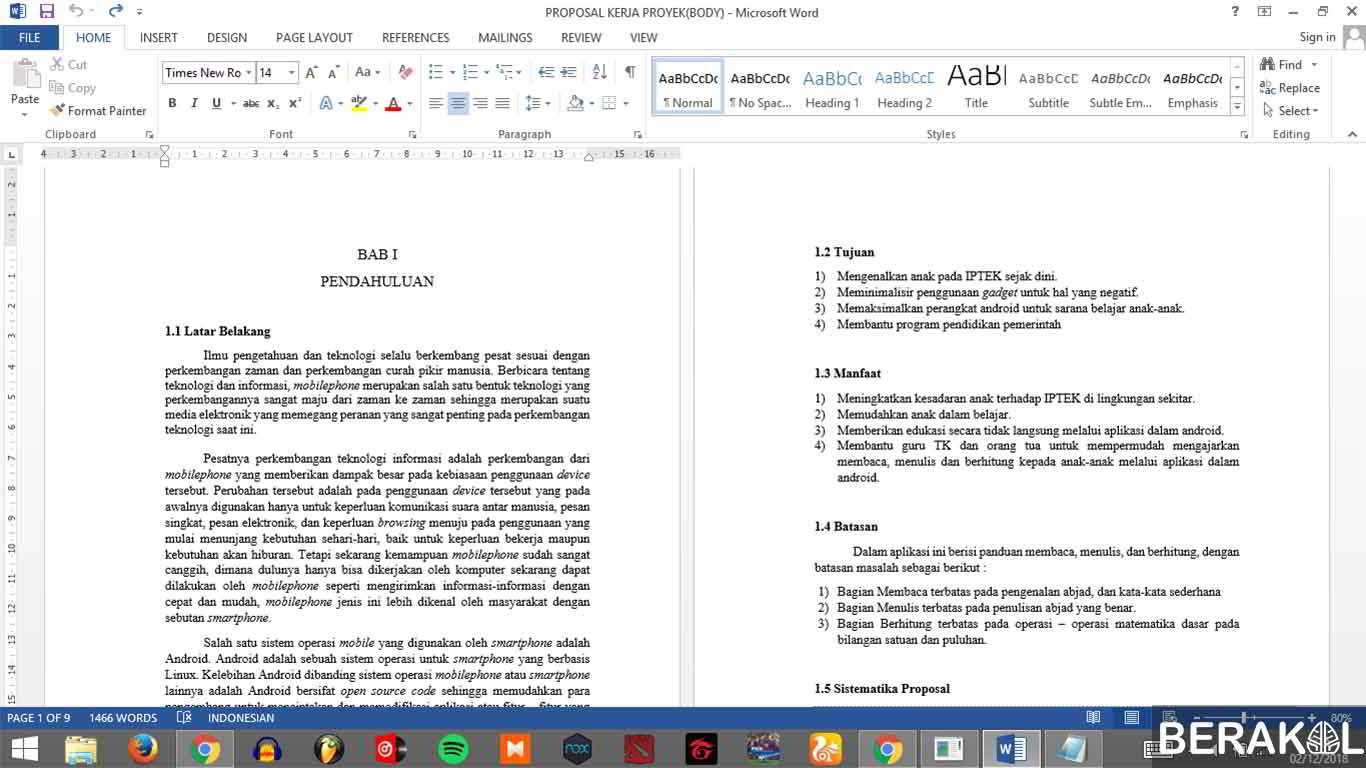This screenshot has width=1366, height=768.
Task: Click the Paste clipboard icon
Action: click(25, 75)
